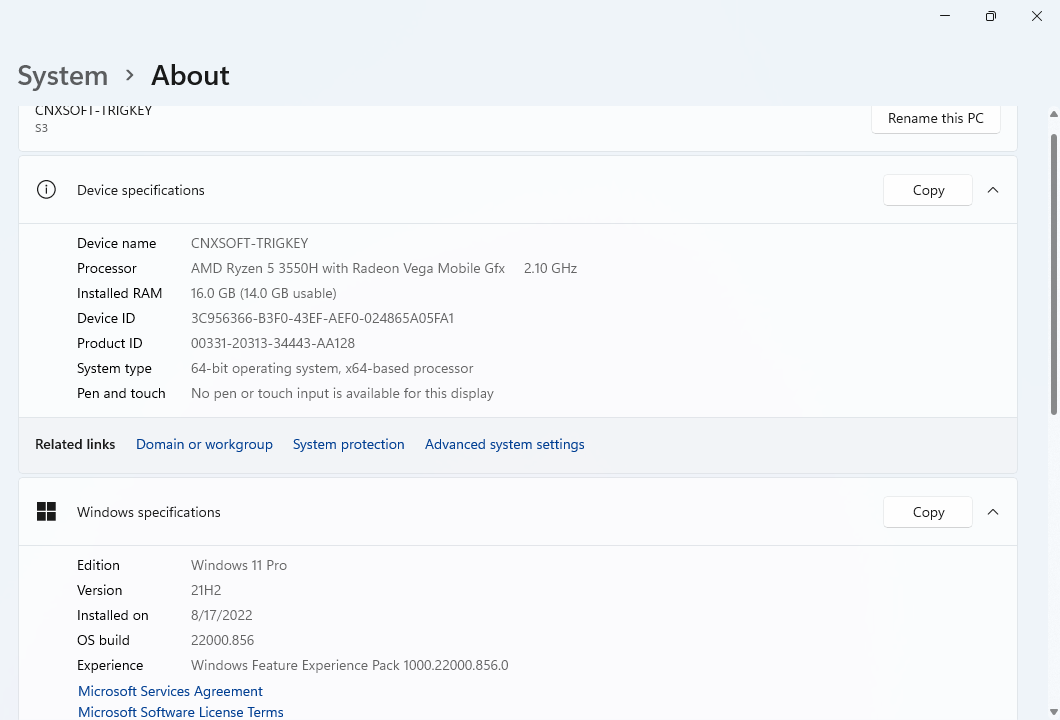Screen dimensions: 1060x720
Task: Click the breadcrumb chevron separator
Action: [130, 75]
